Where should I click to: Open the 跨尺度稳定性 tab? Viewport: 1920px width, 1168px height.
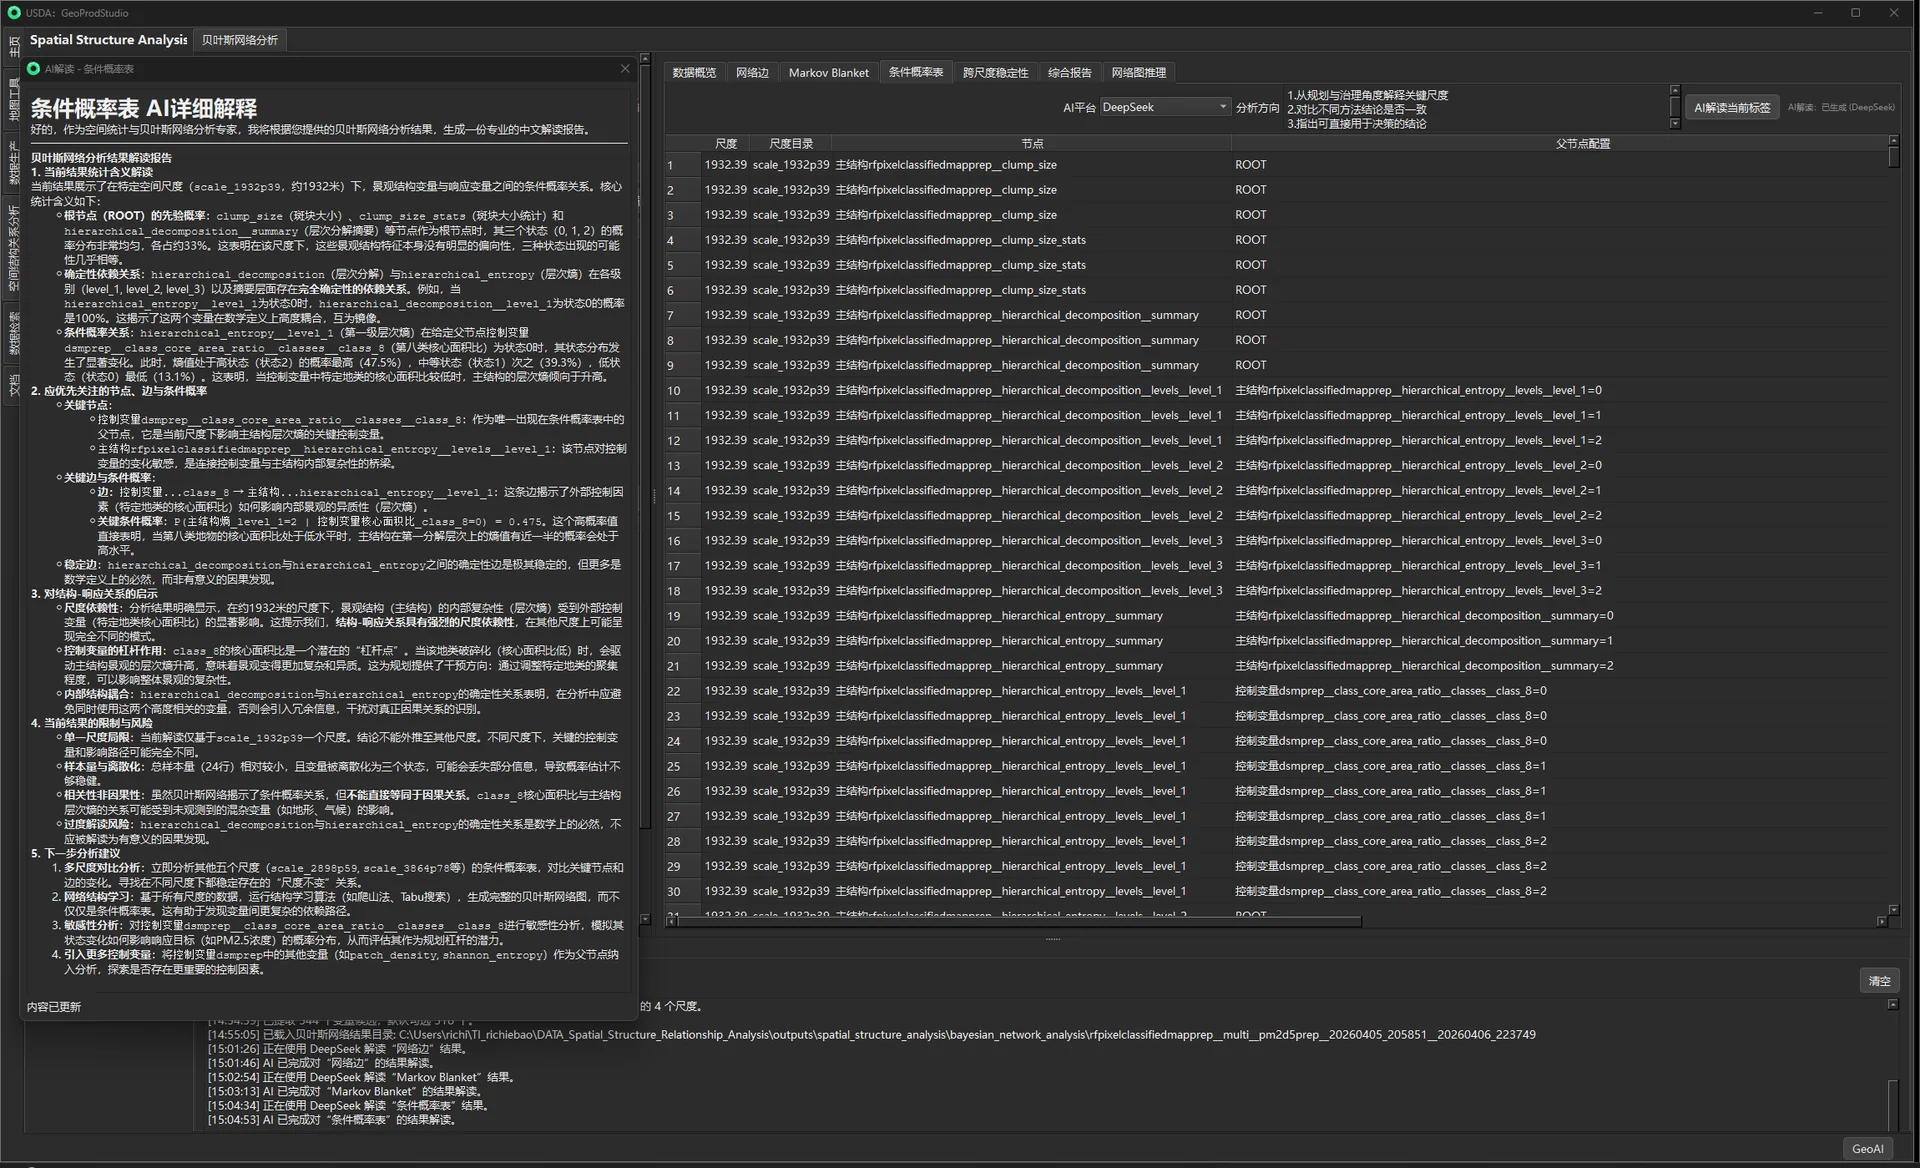pos(995,73)
